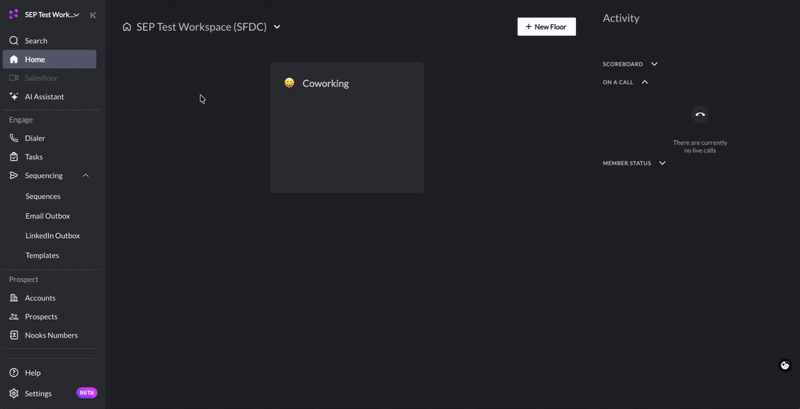Open LinkedIn Outbox
Screen dimensions: 800x409
(53, 236)
